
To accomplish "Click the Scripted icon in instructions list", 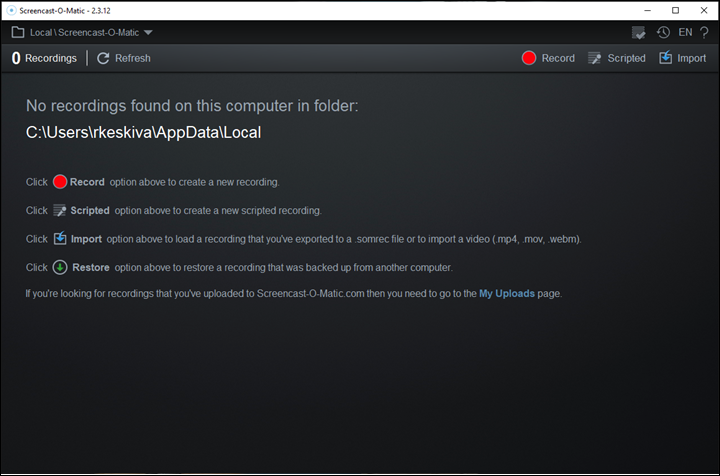I will pos(60,210).
